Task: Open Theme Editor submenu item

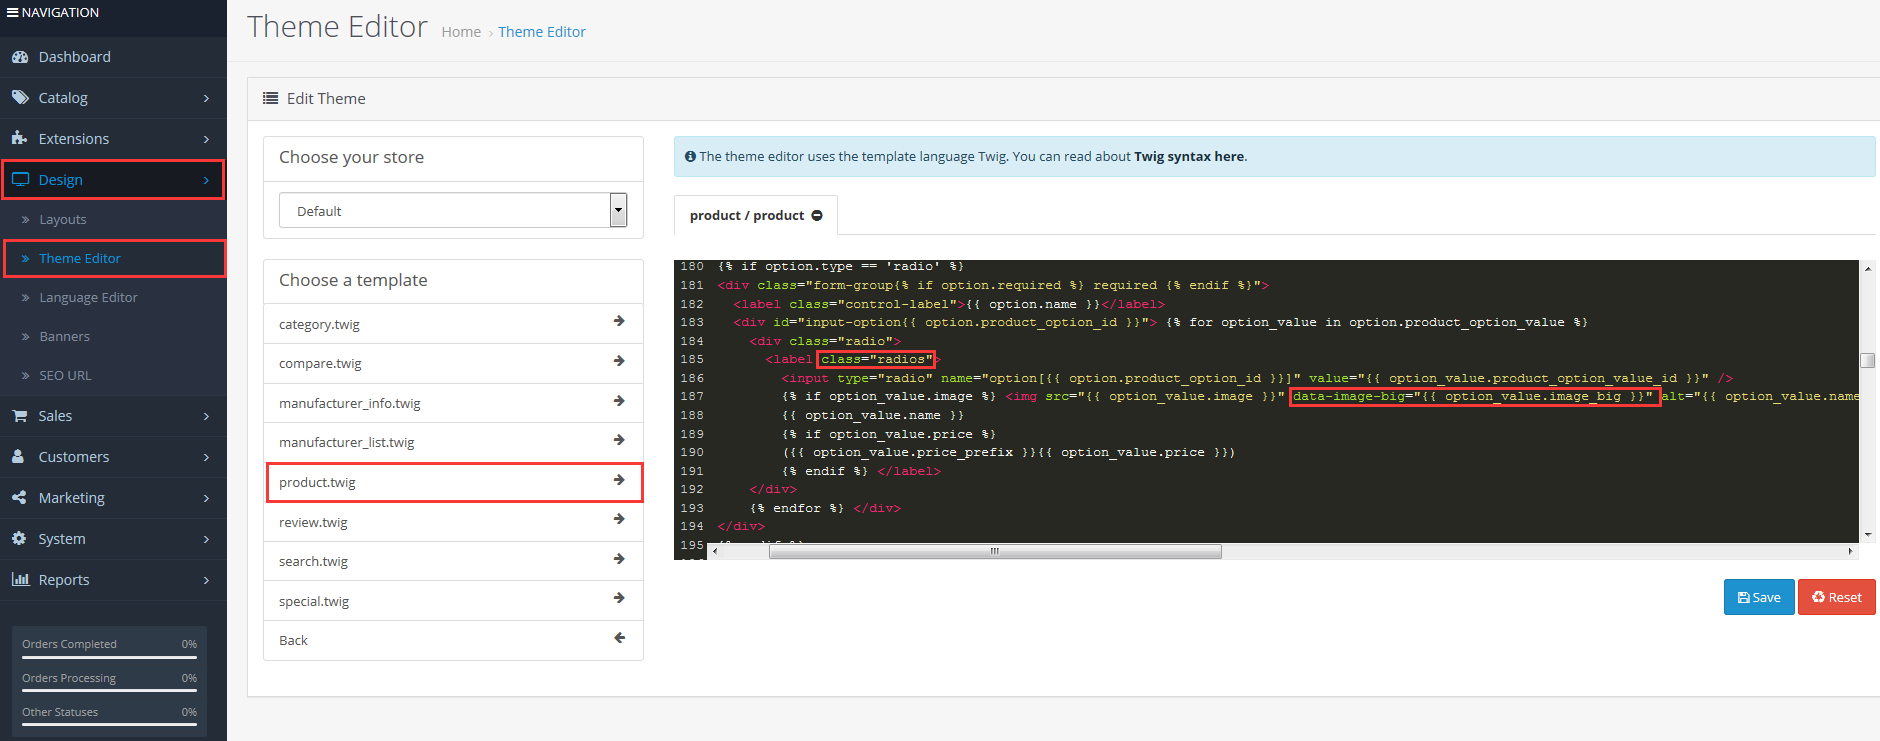Action: tap(113, 258)
